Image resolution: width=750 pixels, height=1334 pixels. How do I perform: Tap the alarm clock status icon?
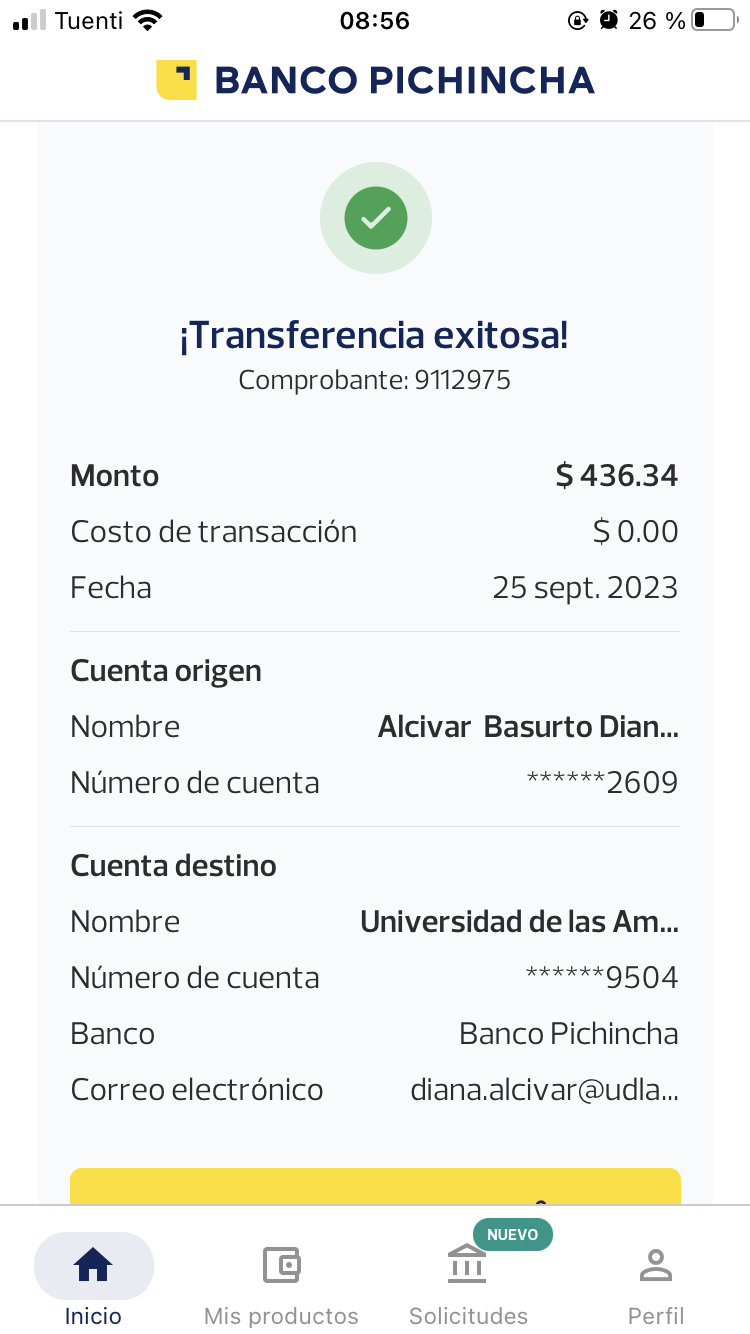[608, 20]
